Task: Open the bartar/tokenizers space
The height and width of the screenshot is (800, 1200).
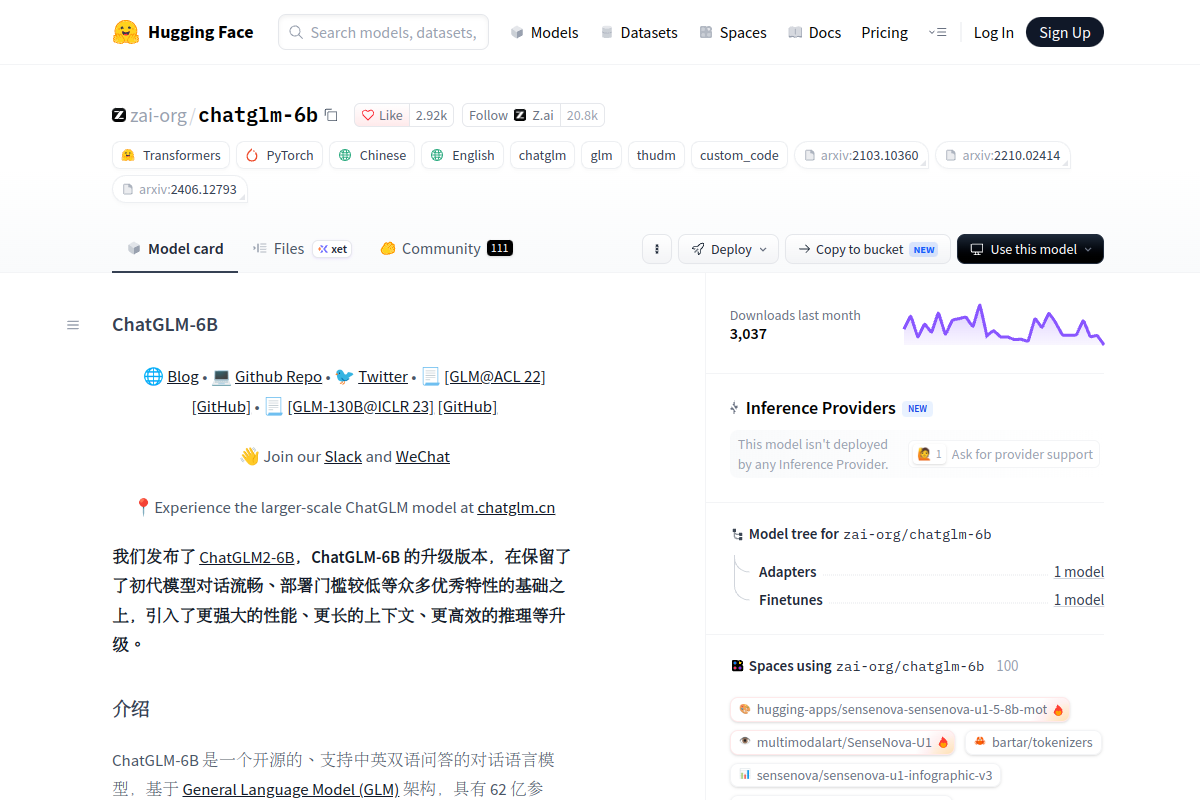Action: pos(1033,742)
